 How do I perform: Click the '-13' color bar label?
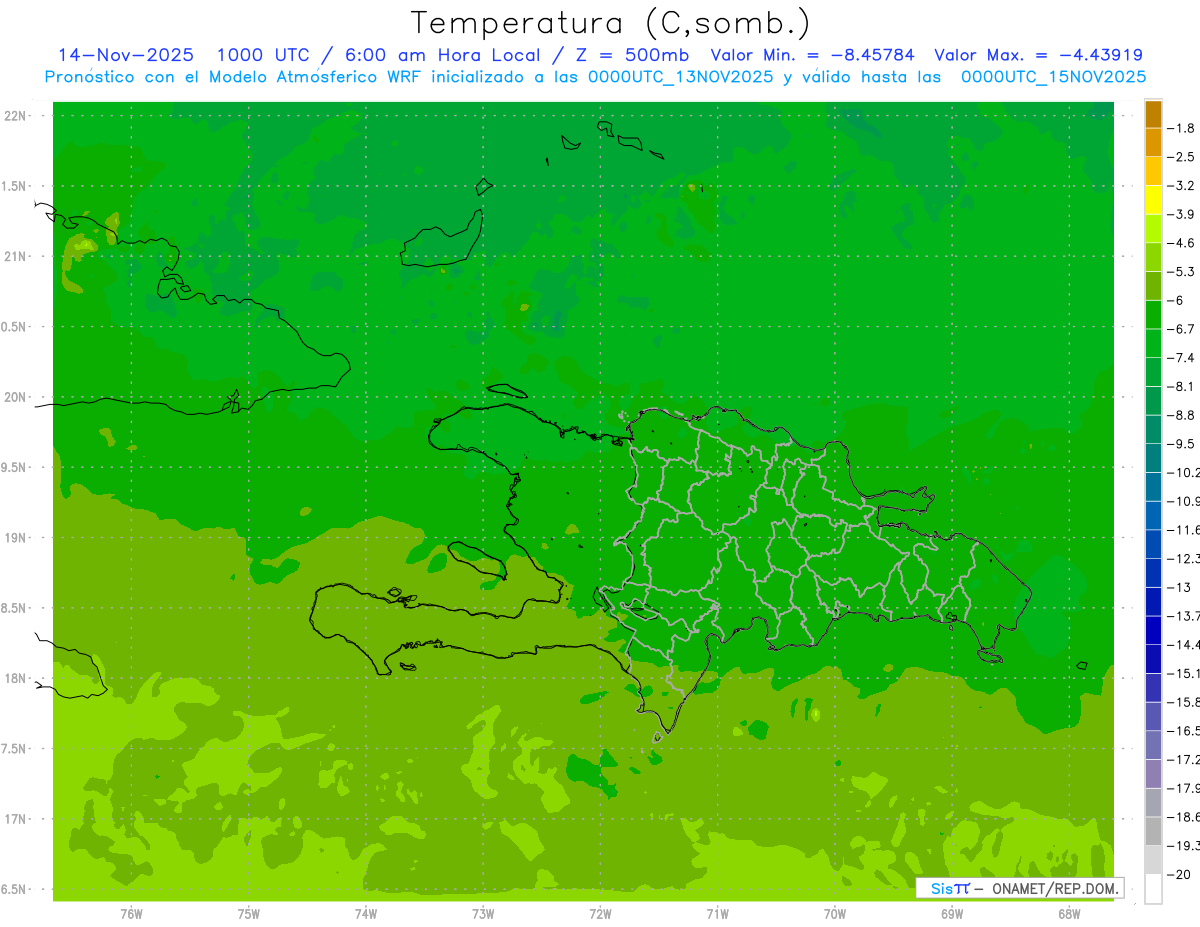point(1178,587)
